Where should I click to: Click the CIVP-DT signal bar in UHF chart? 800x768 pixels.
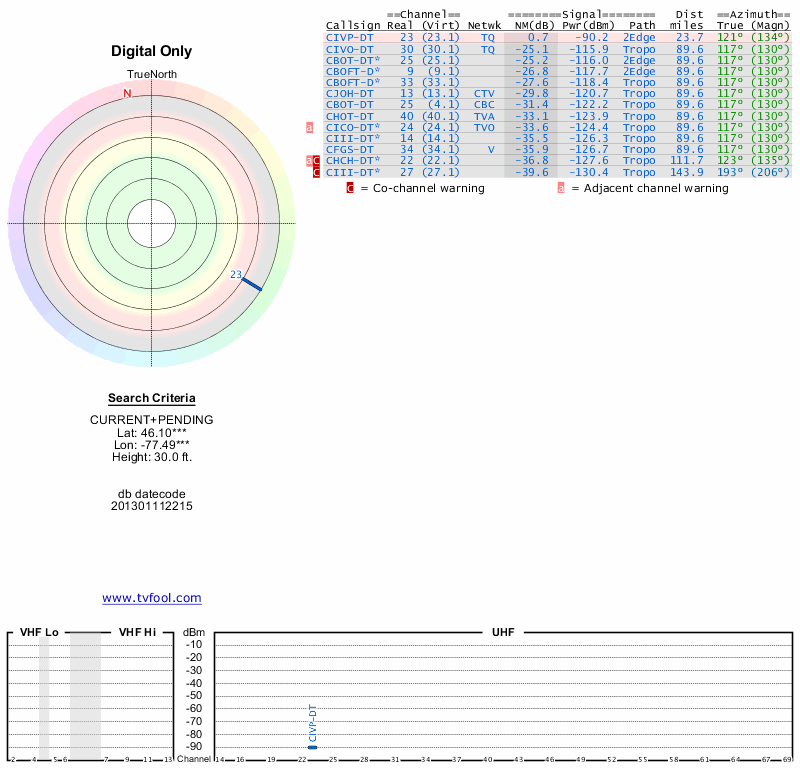point(312,747)
